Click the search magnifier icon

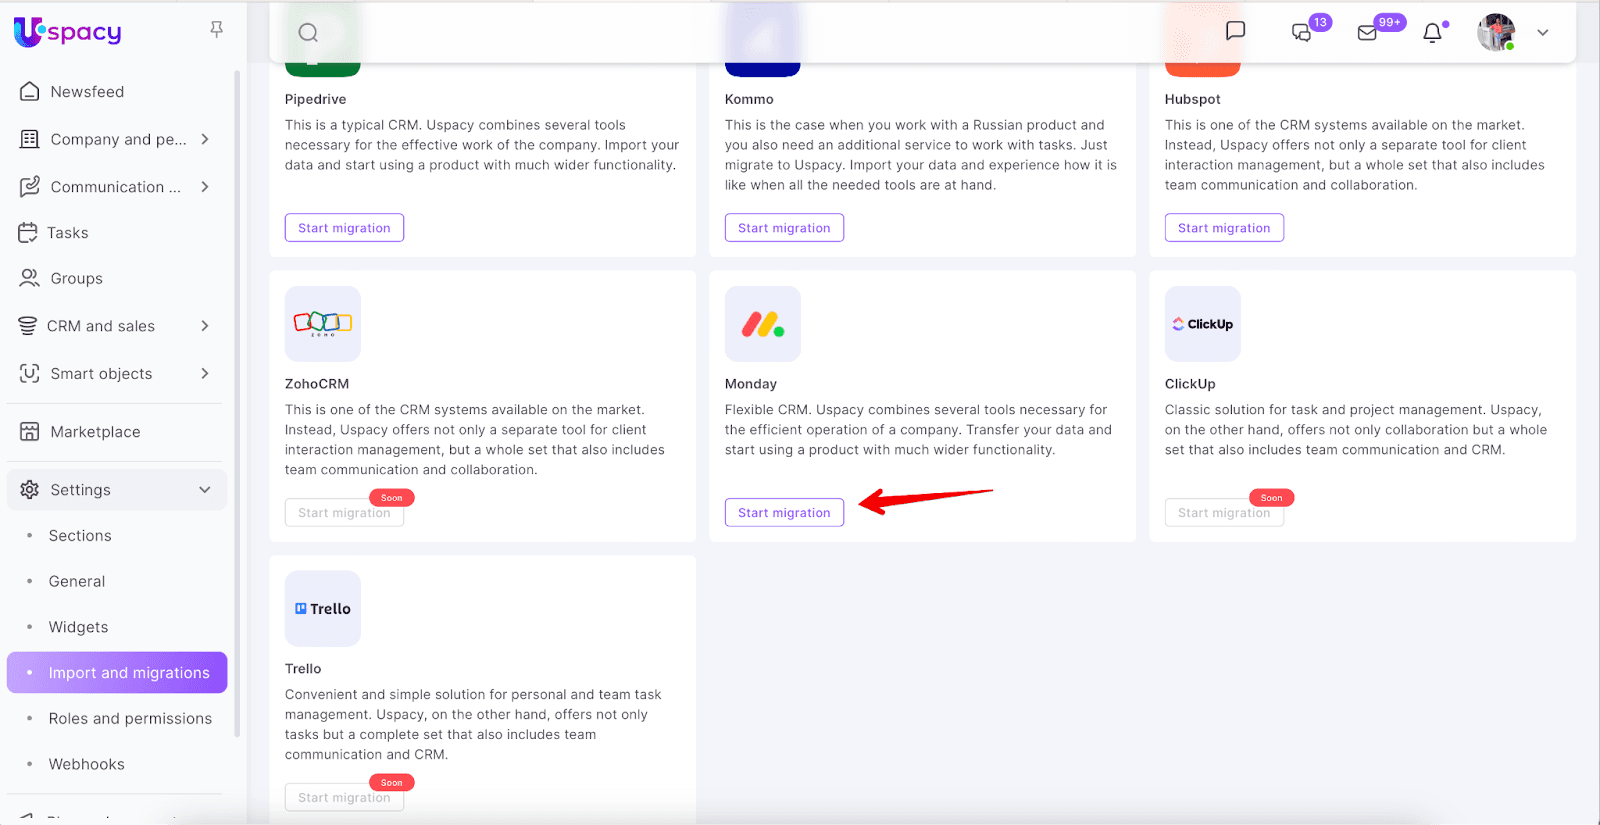(x=308, y=33)
